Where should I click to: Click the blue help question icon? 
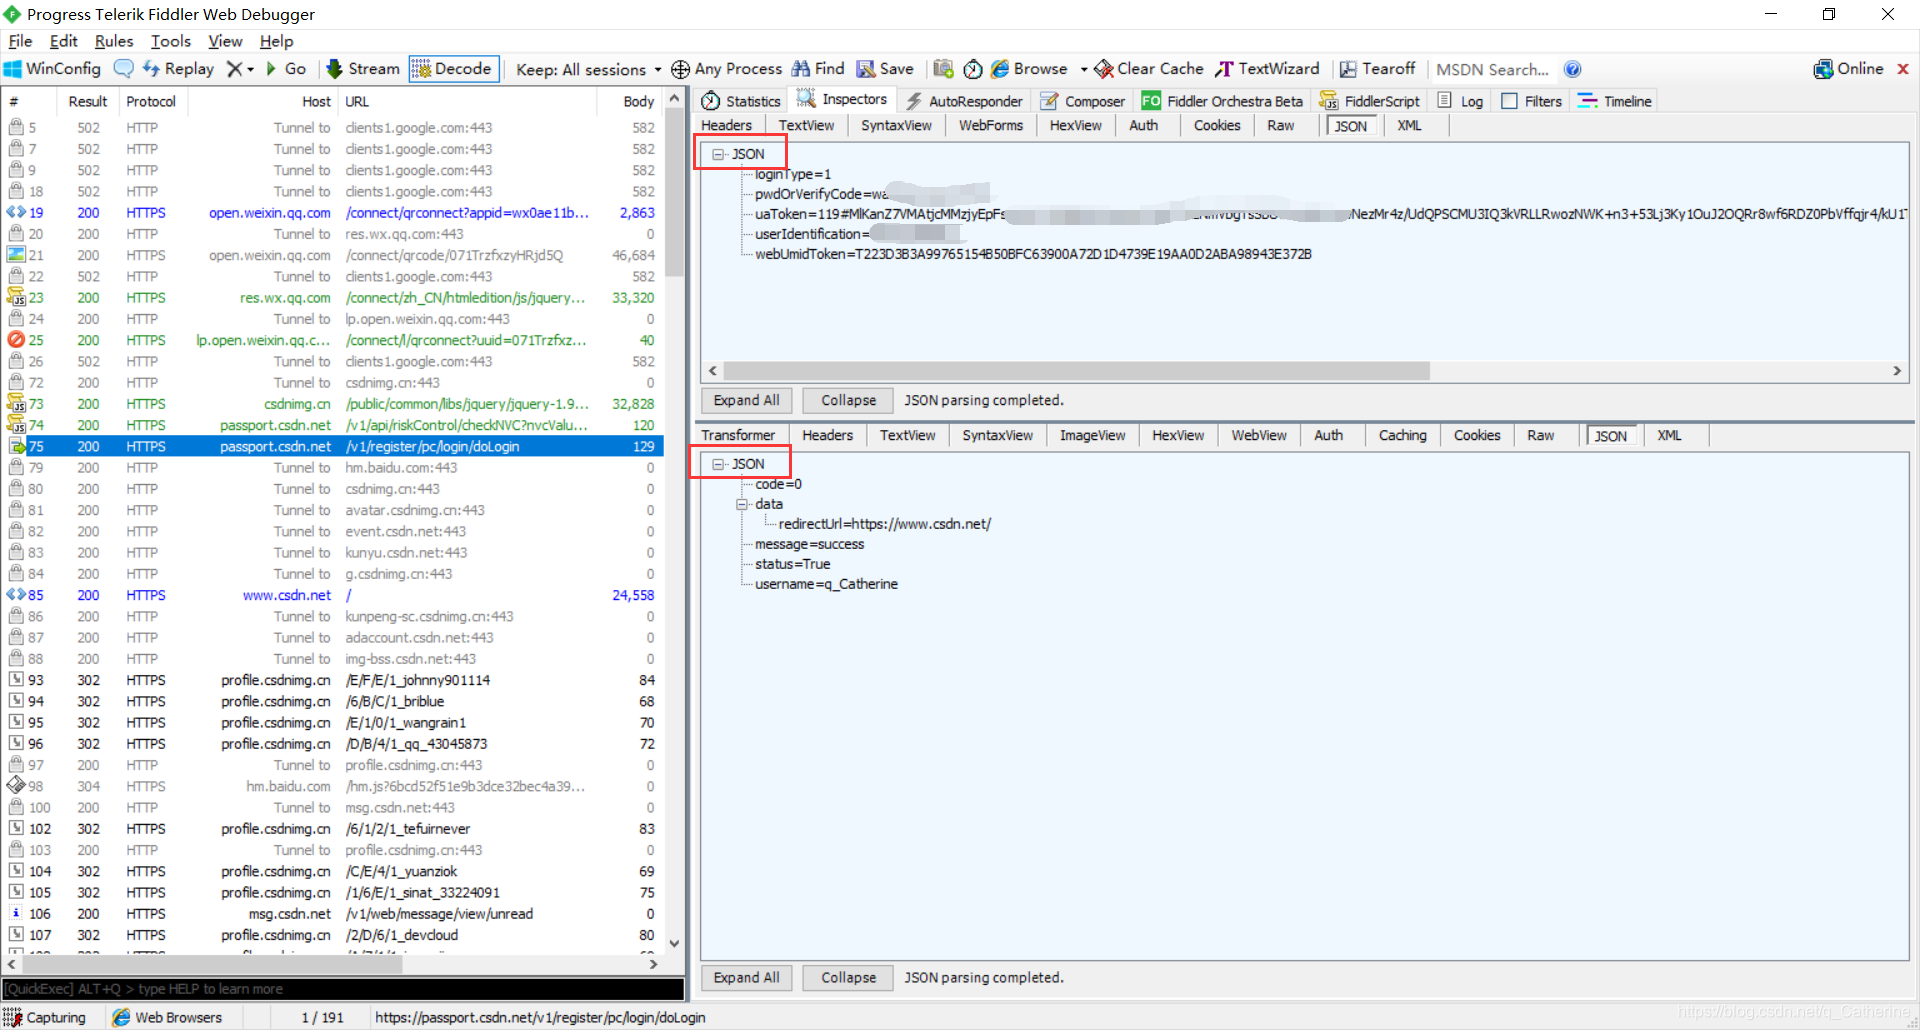[x=1572, y=69]
